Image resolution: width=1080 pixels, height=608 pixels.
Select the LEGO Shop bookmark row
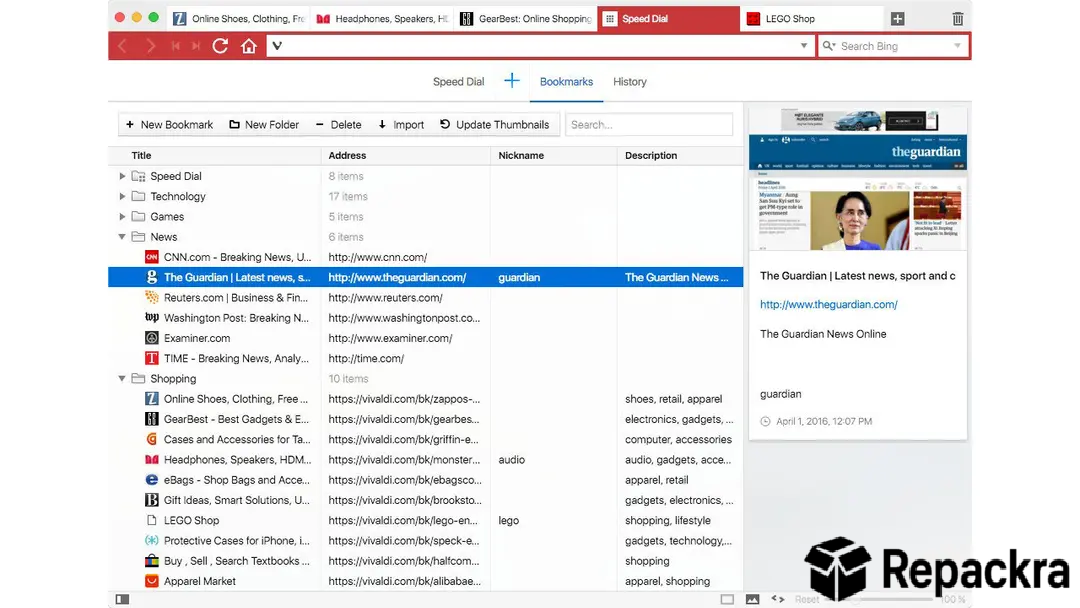426,521
